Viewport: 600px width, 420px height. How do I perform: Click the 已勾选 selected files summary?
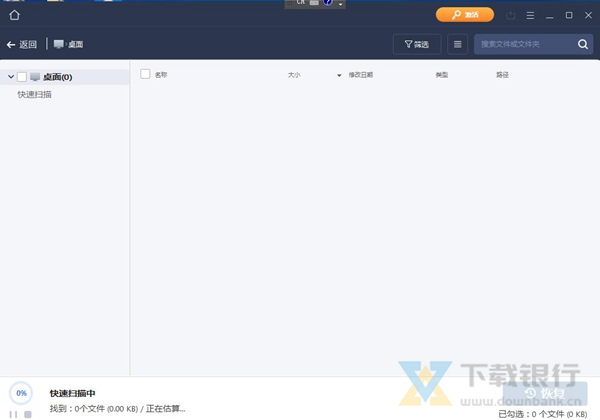[543, 414]
